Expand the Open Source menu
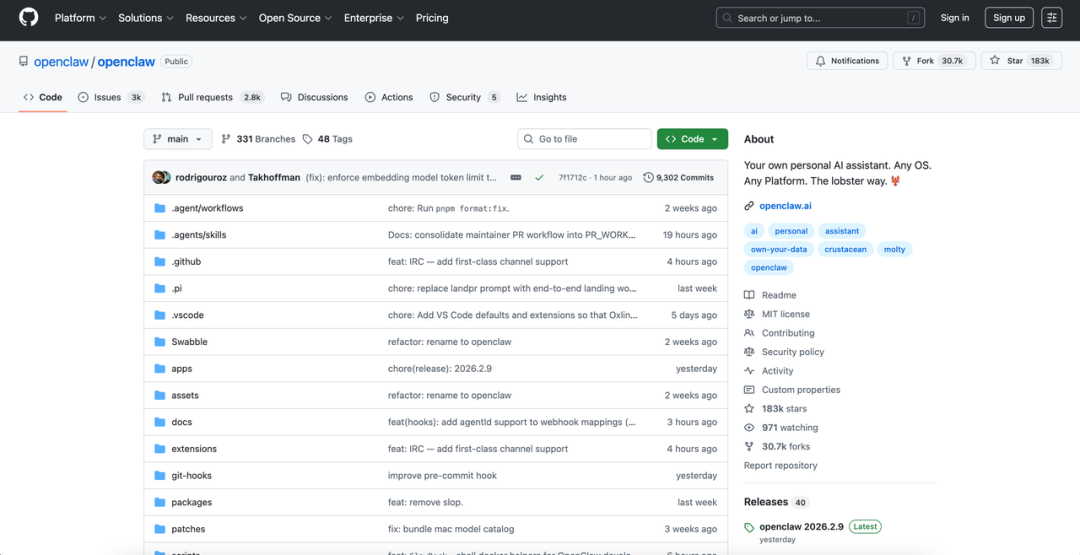1080x555 pixels. (x=296, y=18)
